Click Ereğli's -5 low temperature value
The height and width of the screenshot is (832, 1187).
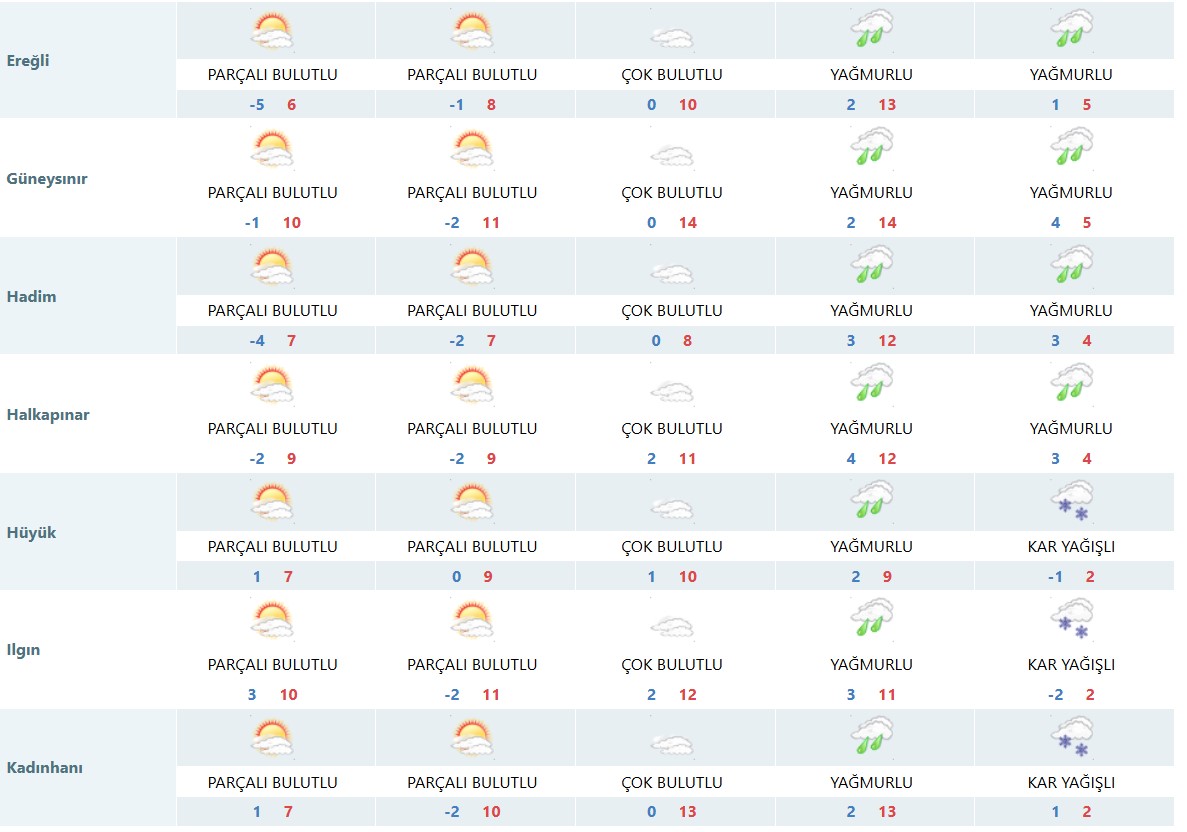(x=257, y=105)
